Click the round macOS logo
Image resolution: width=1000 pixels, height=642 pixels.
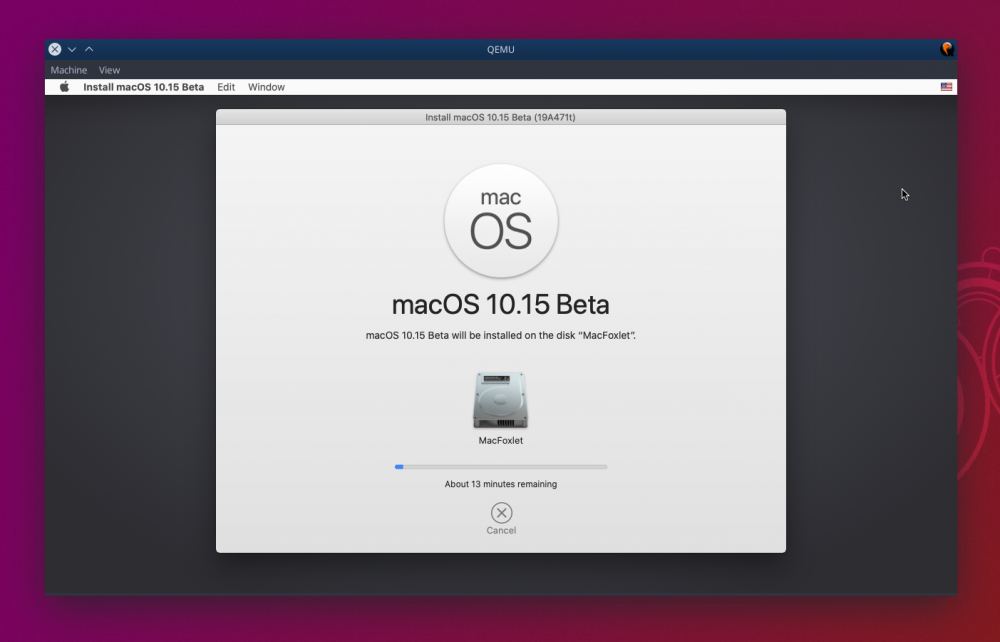(501, 221)
